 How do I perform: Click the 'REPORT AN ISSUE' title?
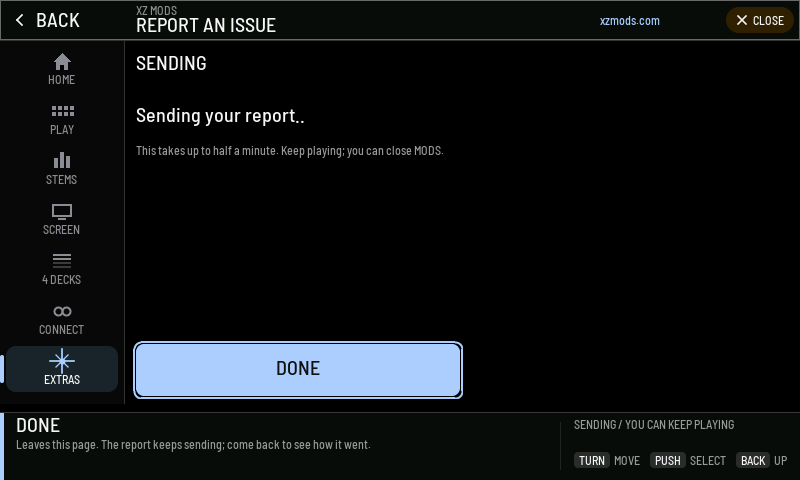tap(206, 26)
